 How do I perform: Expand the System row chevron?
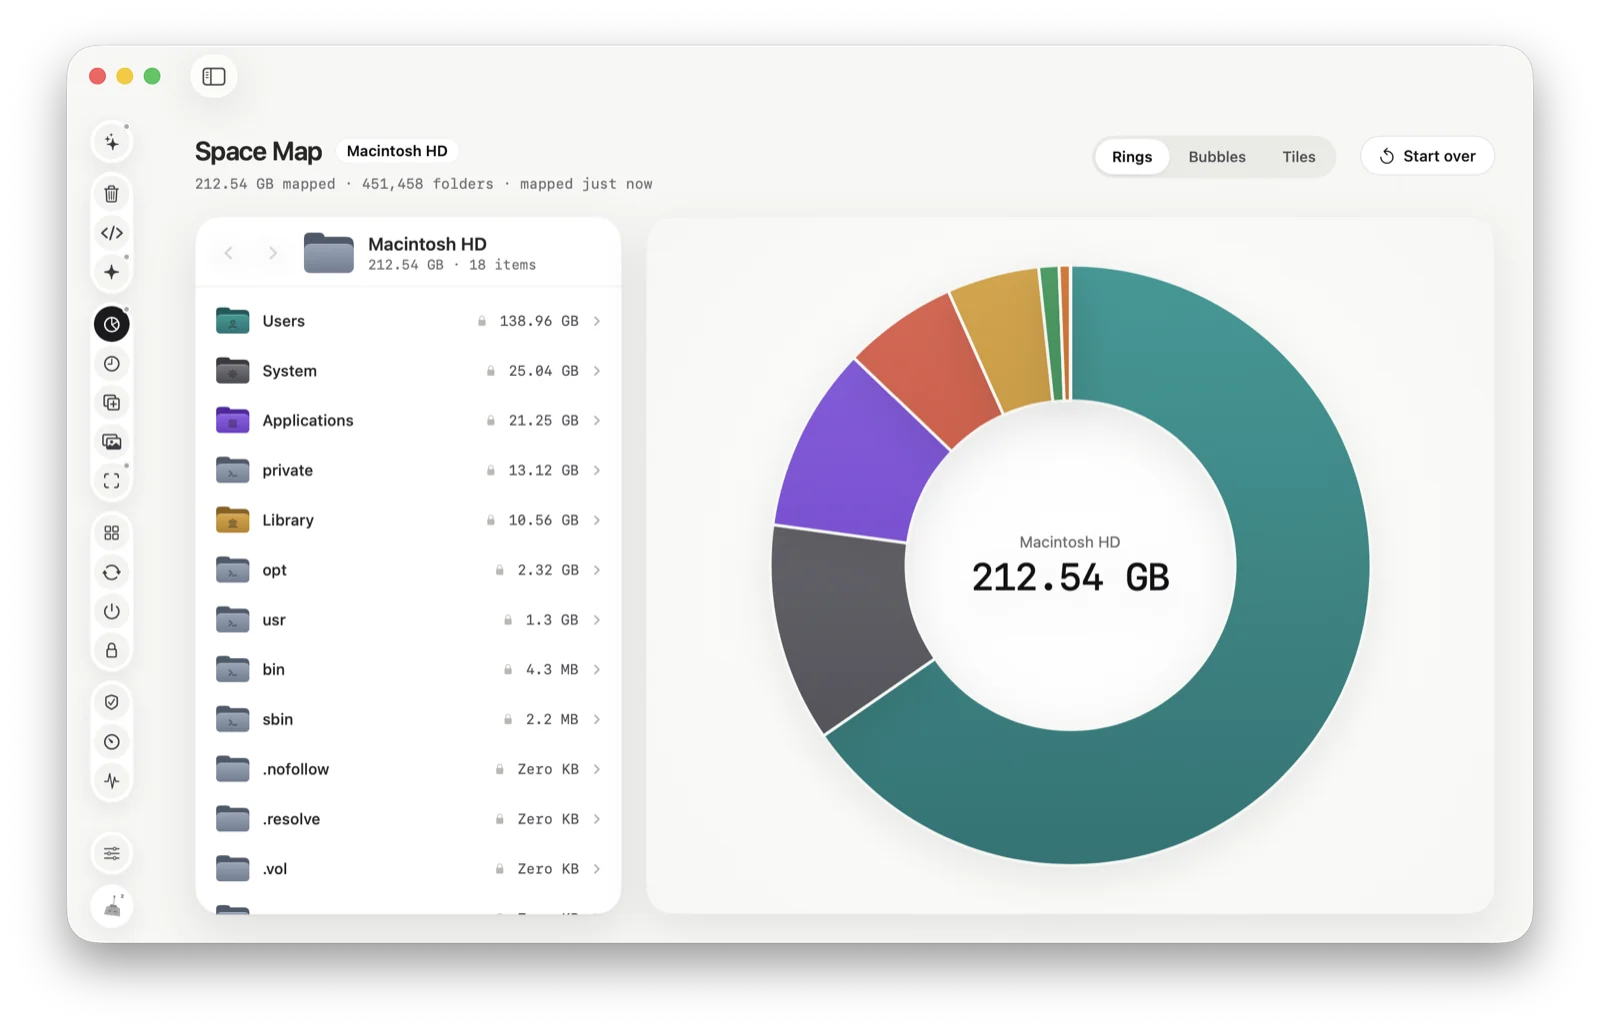597,371
